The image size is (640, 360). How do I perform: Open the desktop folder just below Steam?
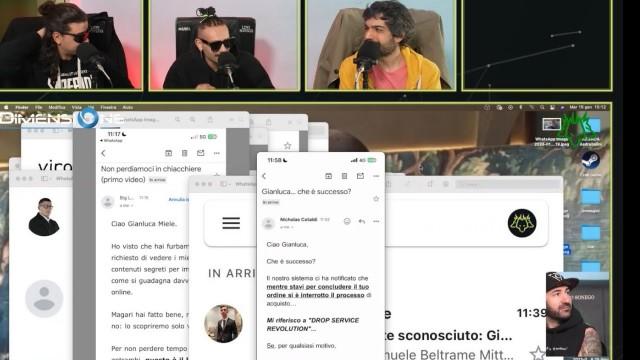pos(591,197)
